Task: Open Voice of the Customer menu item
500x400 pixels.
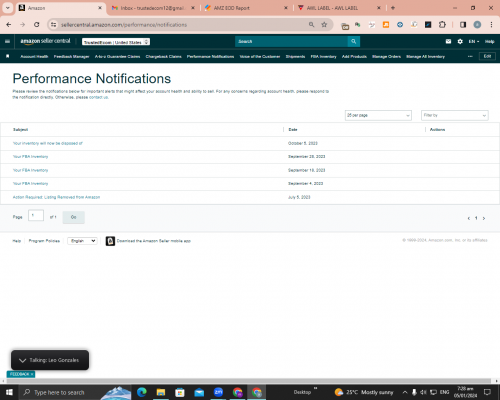Action: coord(260,56)
